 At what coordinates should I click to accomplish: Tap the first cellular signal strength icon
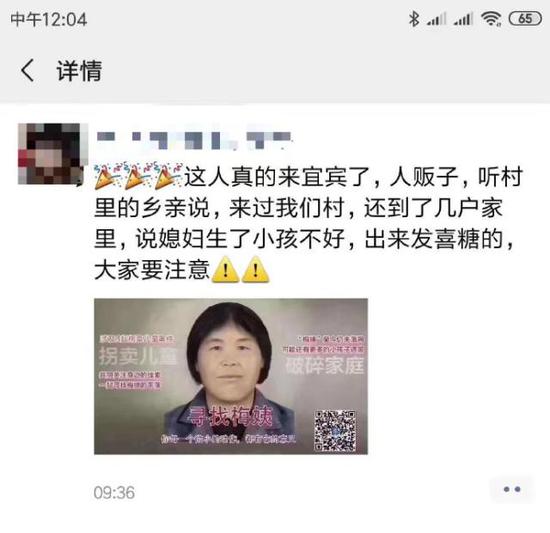click(x=437, y=19)
